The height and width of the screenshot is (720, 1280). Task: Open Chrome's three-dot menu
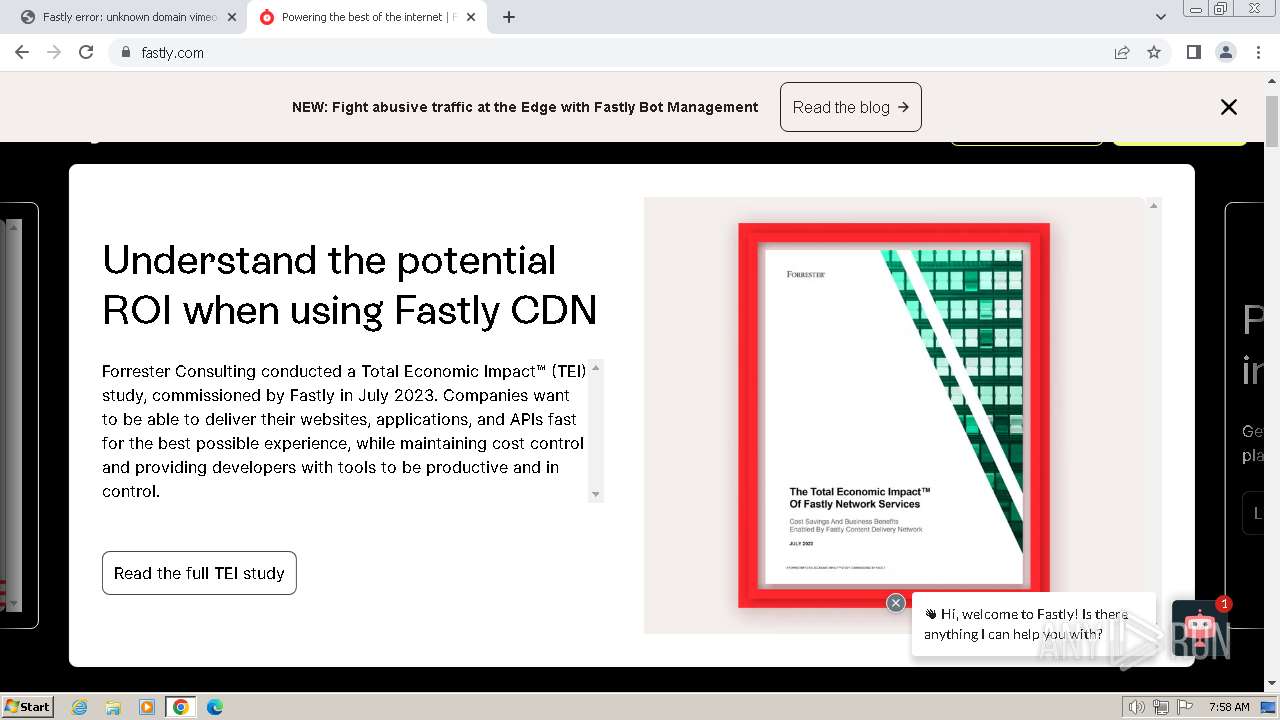[1259, 52]
